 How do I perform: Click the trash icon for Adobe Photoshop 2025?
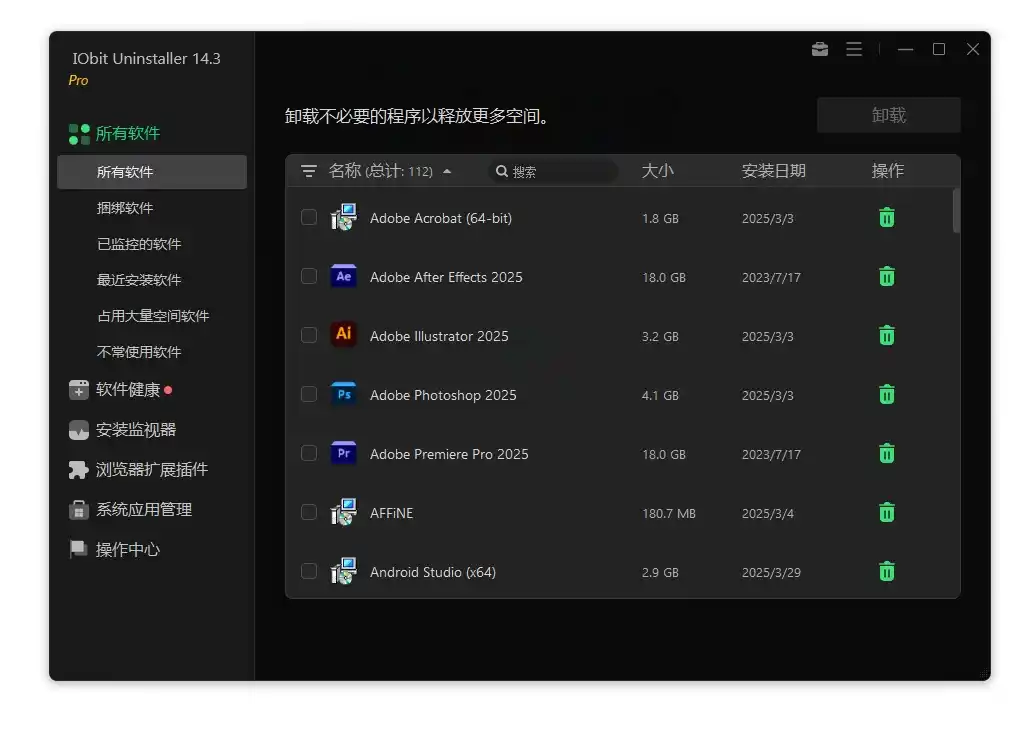[887, 395]
